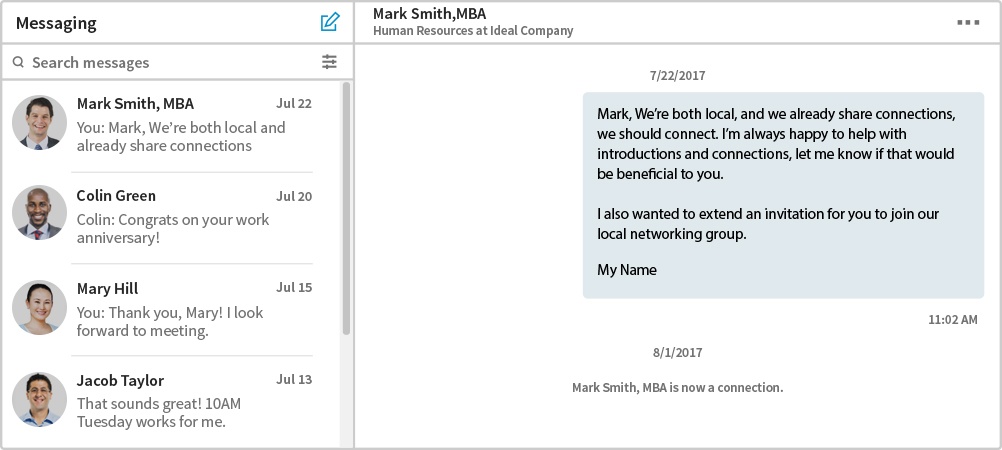This screenshot has height=450, width=1002.
Task: Click the "Human Resources at Ideal Company" subtitle
Action: (x=473, y=31)
